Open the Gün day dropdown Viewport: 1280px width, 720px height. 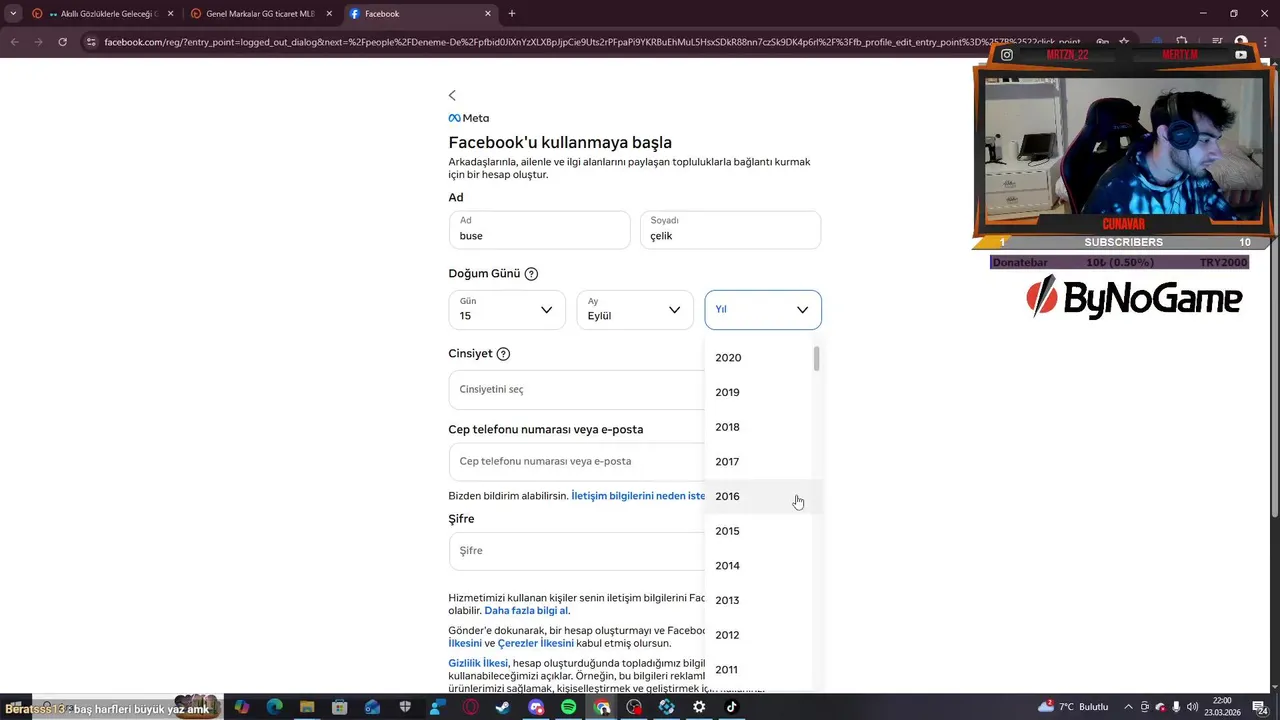point(507,310)
